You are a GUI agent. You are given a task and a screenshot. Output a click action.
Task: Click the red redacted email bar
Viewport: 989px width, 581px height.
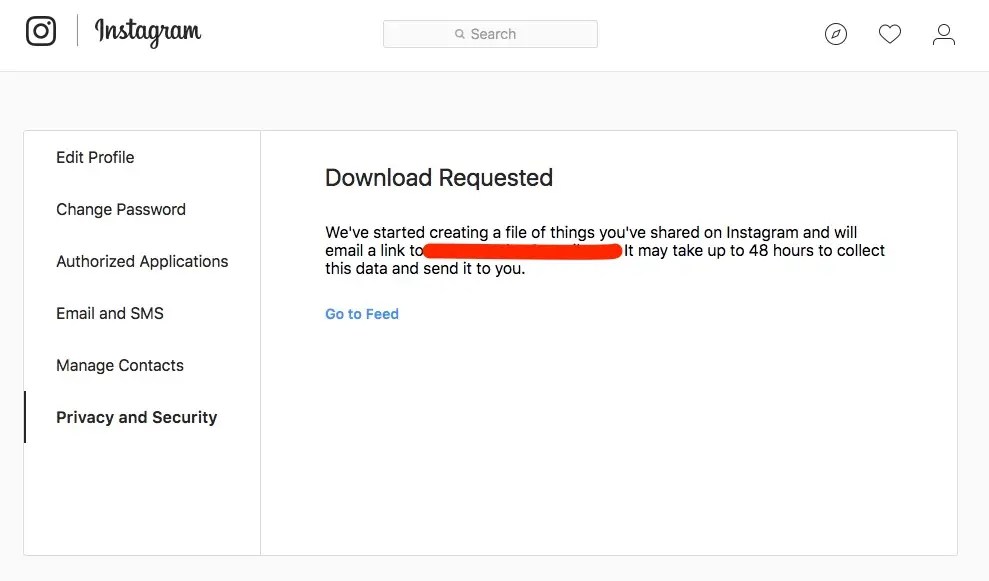[523, 251]
